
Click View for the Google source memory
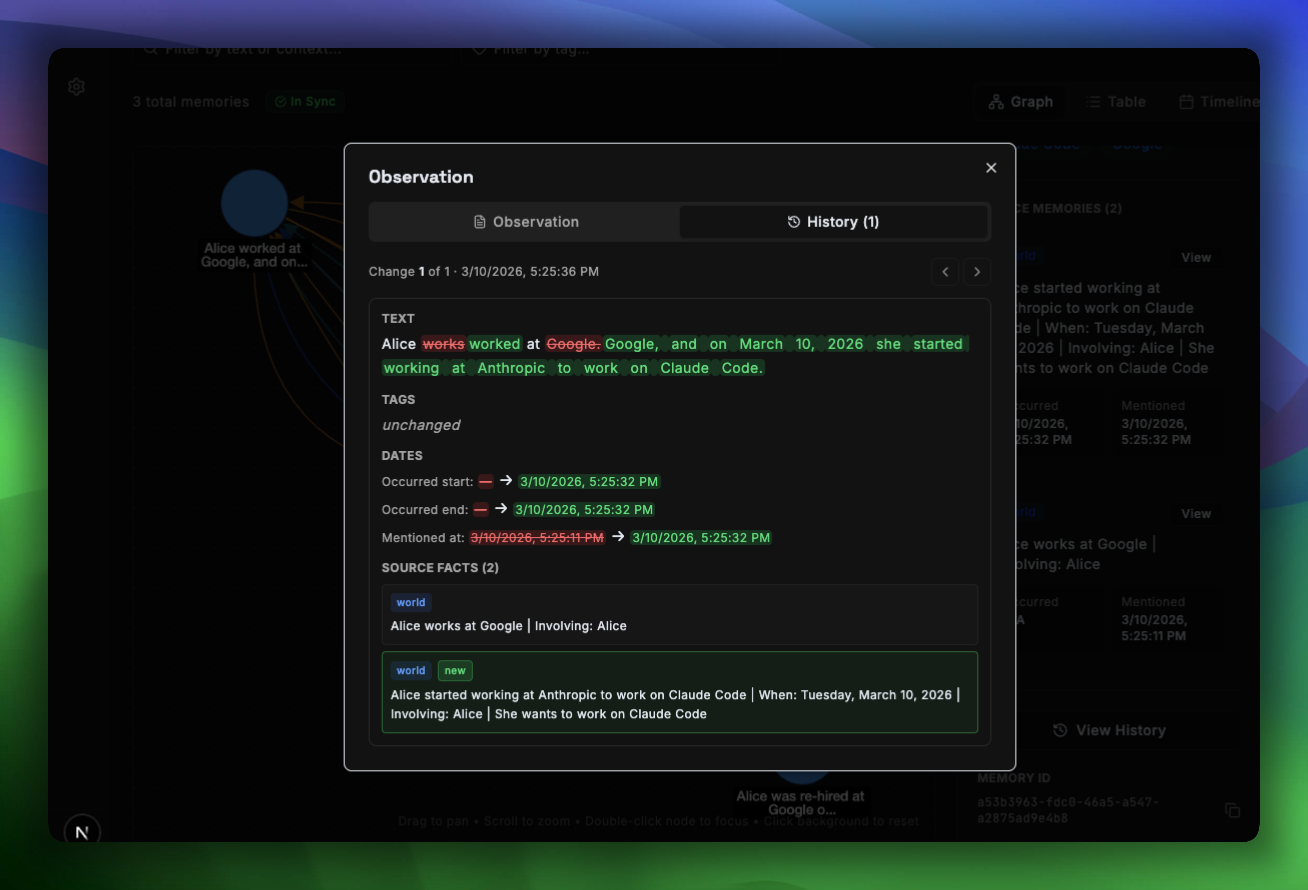pyautogui.click(x=1196, y=514)
